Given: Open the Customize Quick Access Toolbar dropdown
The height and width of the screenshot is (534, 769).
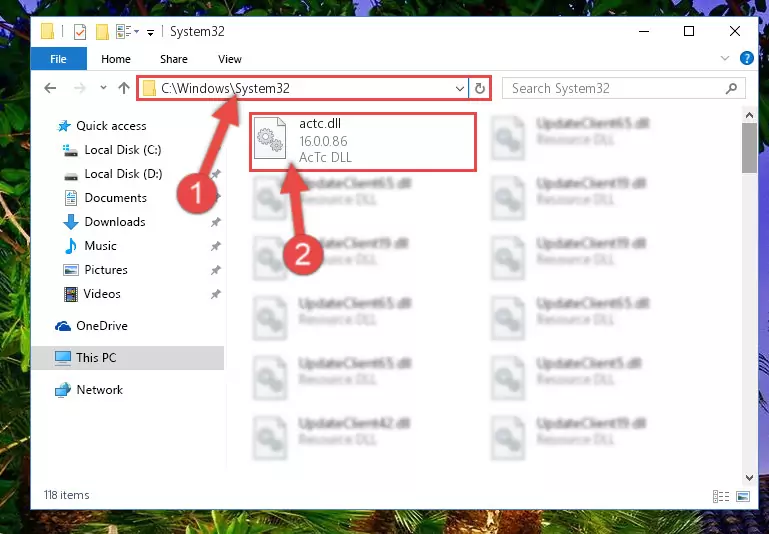Looking at the screenshot, I should pos(151,33).
